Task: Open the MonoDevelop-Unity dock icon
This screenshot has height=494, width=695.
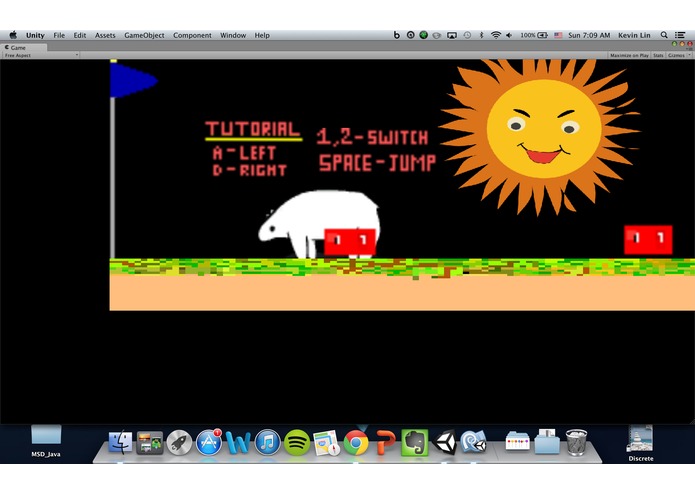Action: tap(473, 442)
